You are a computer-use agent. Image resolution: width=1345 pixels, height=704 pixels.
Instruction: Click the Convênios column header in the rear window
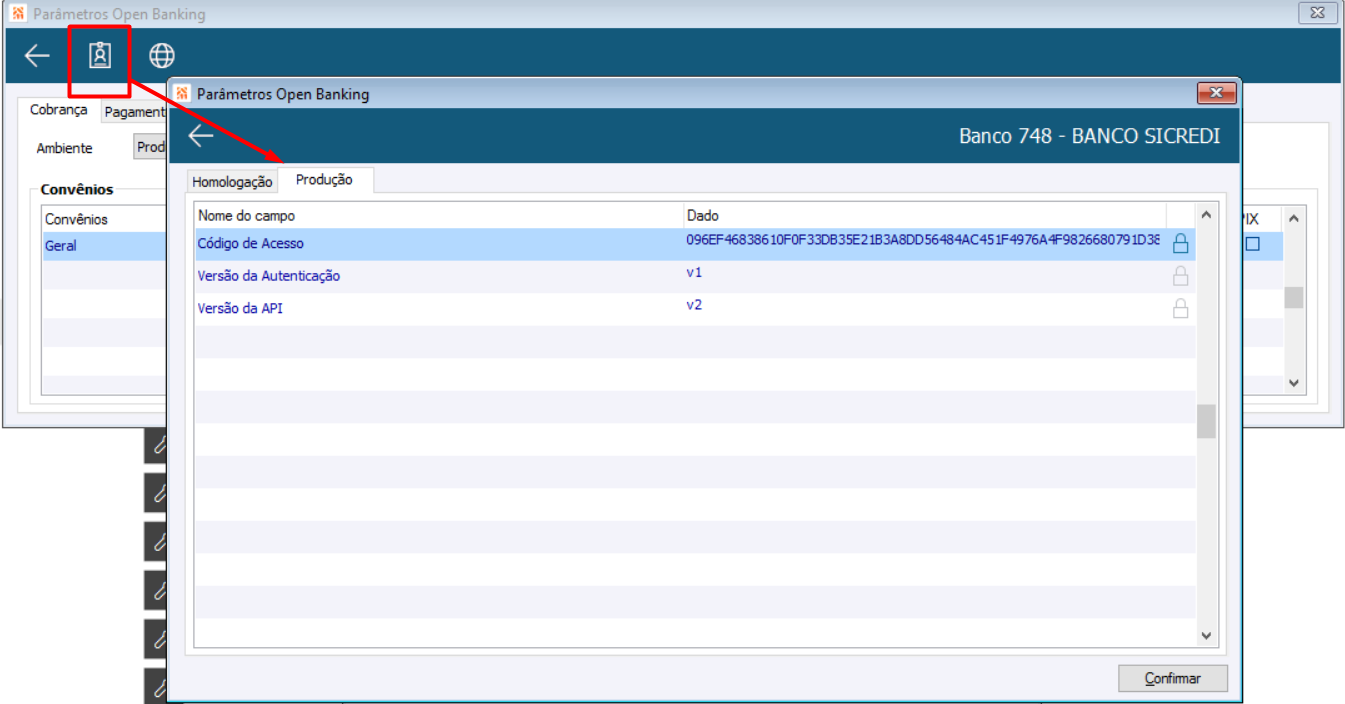pyautogui.click(x=105, y=219)
